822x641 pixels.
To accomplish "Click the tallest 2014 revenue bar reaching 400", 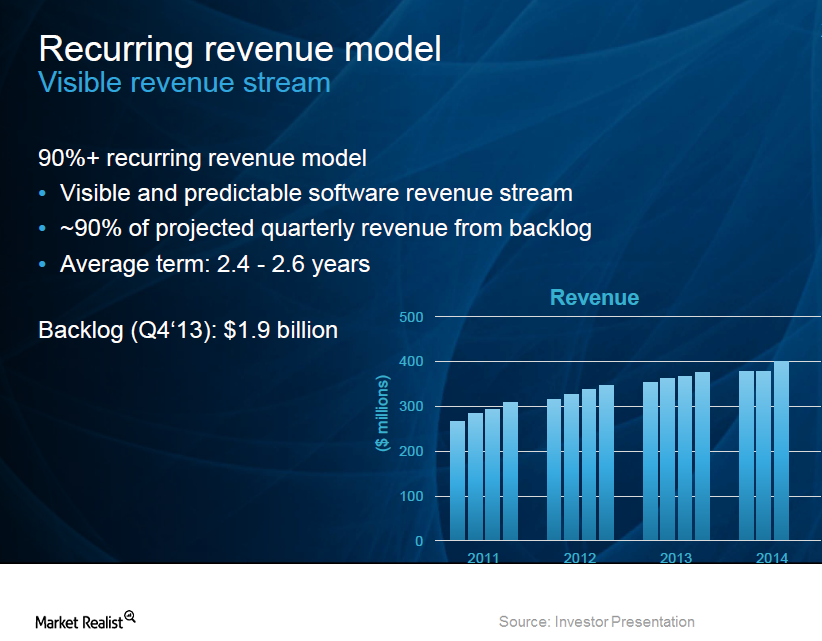I will pos(781,451).
